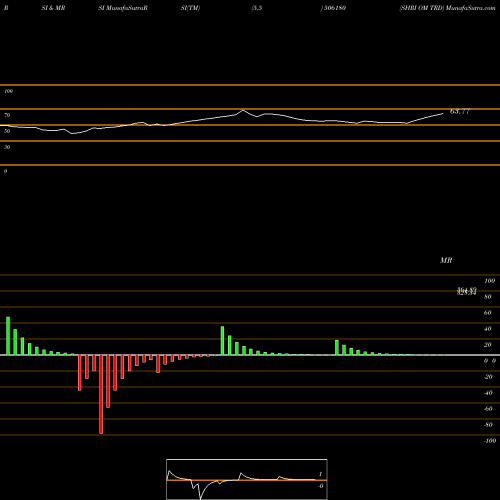The height and width of the screenshot is (500, 500).
Task: Click the MR axis label 60
Action: (488, 313)
